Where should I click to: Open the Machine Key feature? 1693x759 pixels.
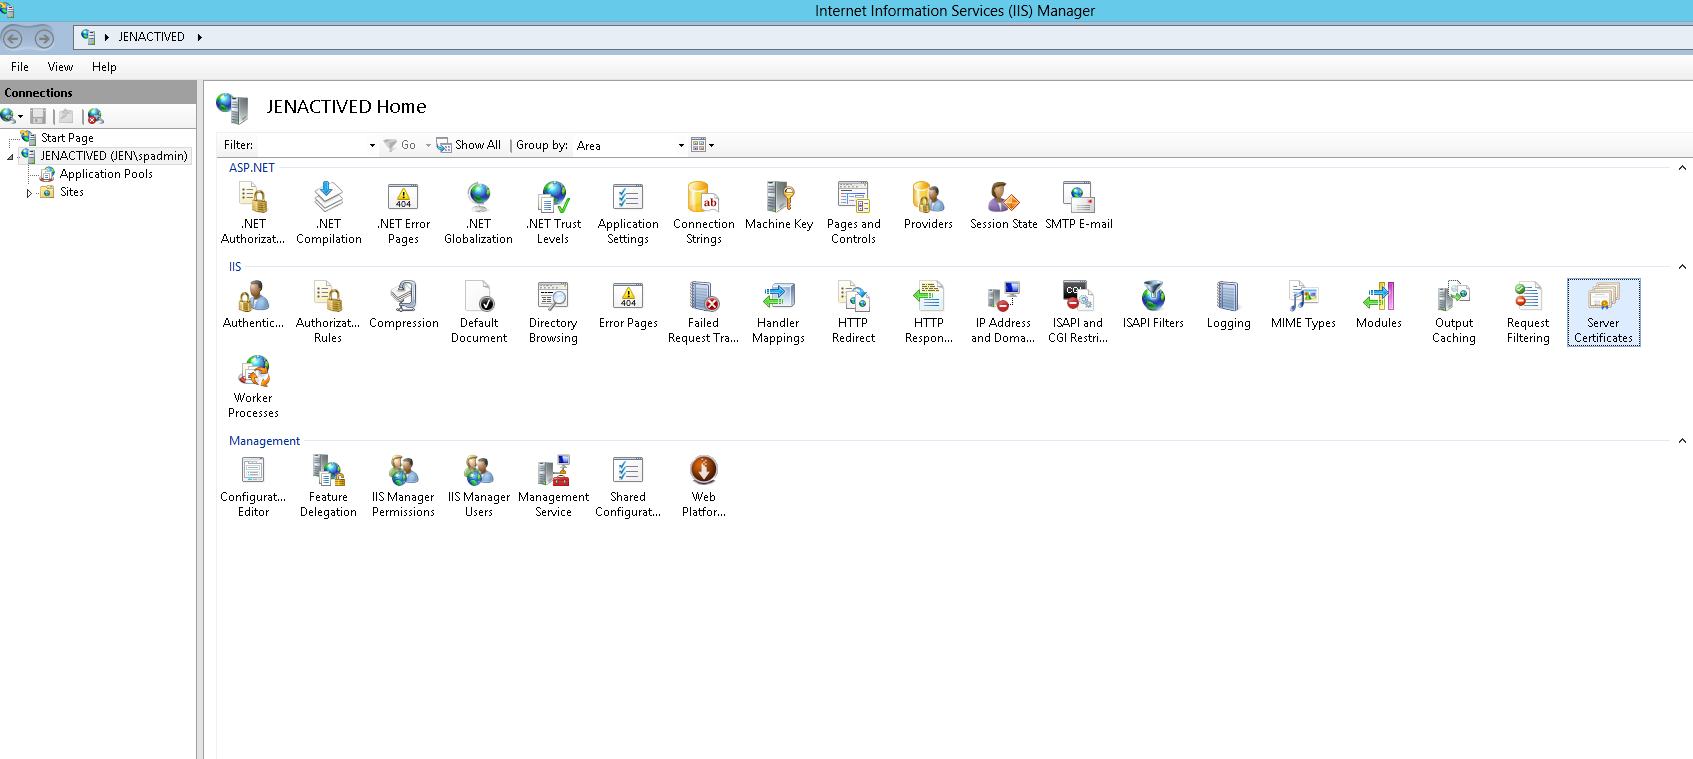click(779, 205)
